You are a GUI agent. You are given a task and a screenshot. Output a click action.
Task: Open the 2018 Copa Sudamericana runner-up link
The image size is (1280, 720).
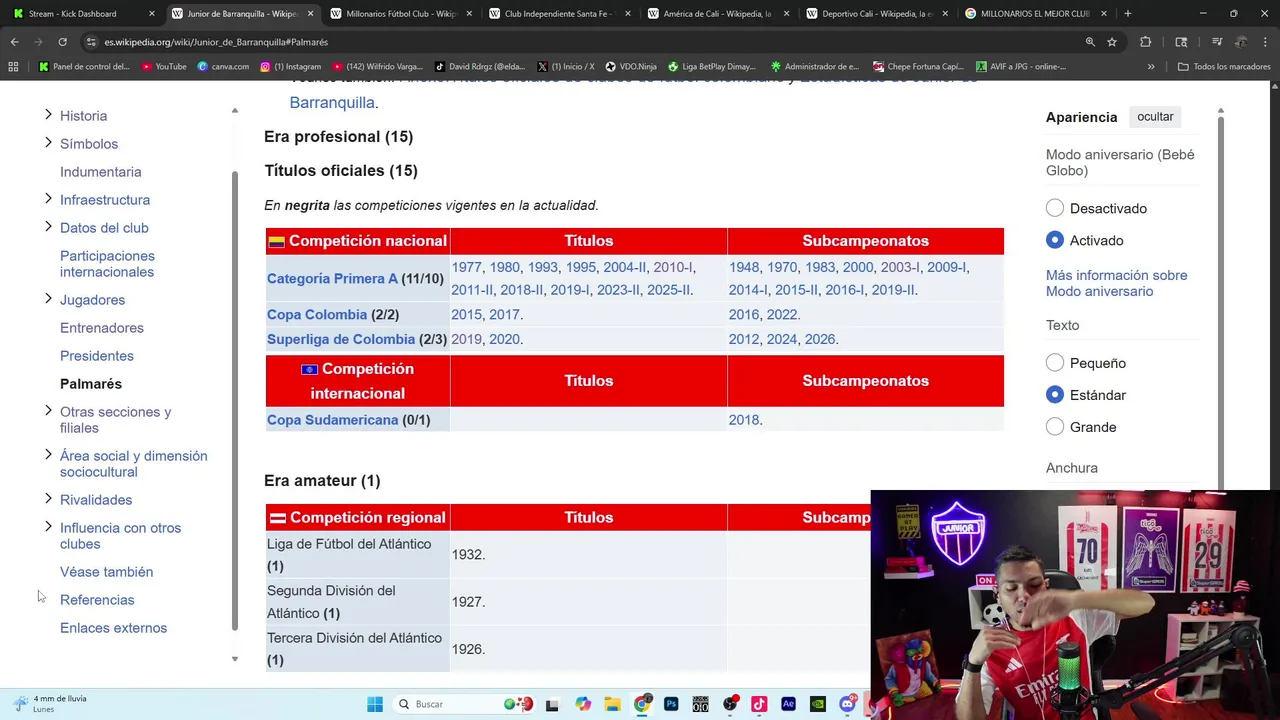[744, 420]
